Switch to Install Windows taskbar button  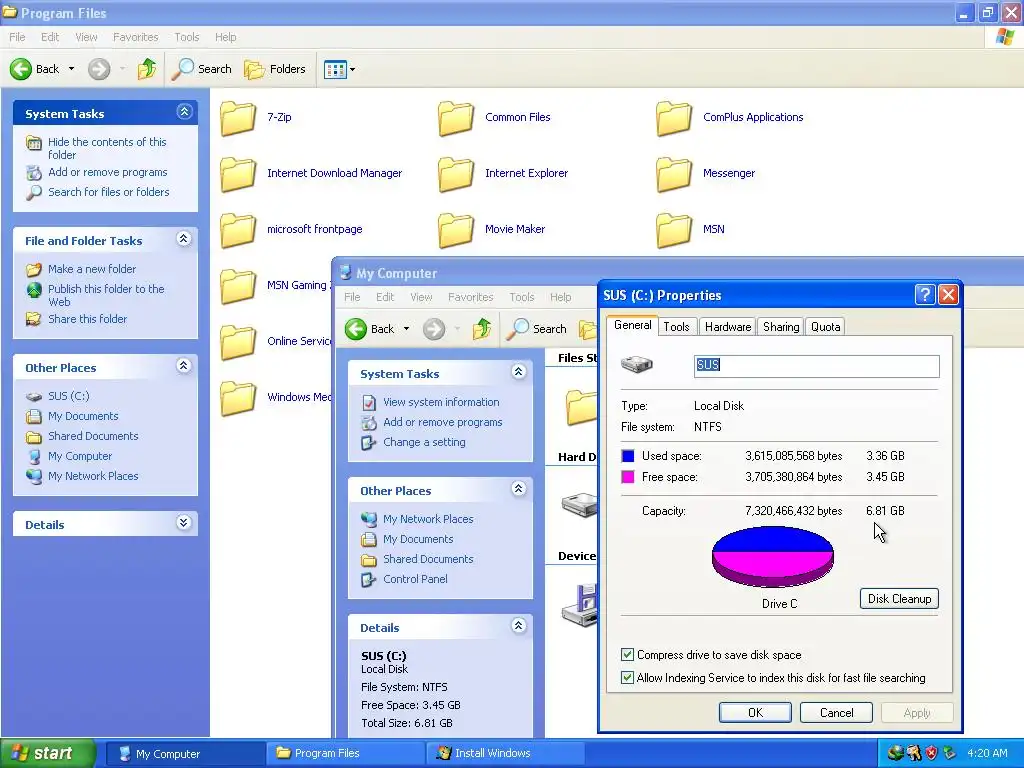pos(503,754)
